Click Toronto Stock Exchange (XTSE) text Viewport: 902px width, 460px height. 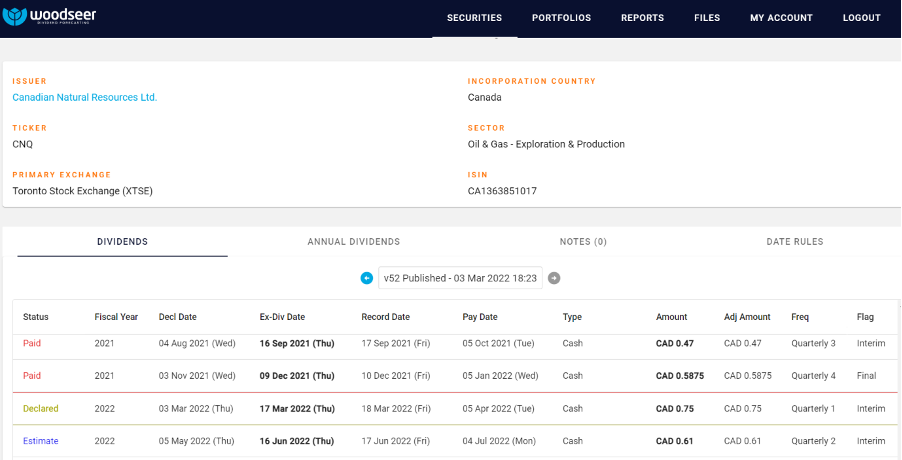[x=83, y=191]
